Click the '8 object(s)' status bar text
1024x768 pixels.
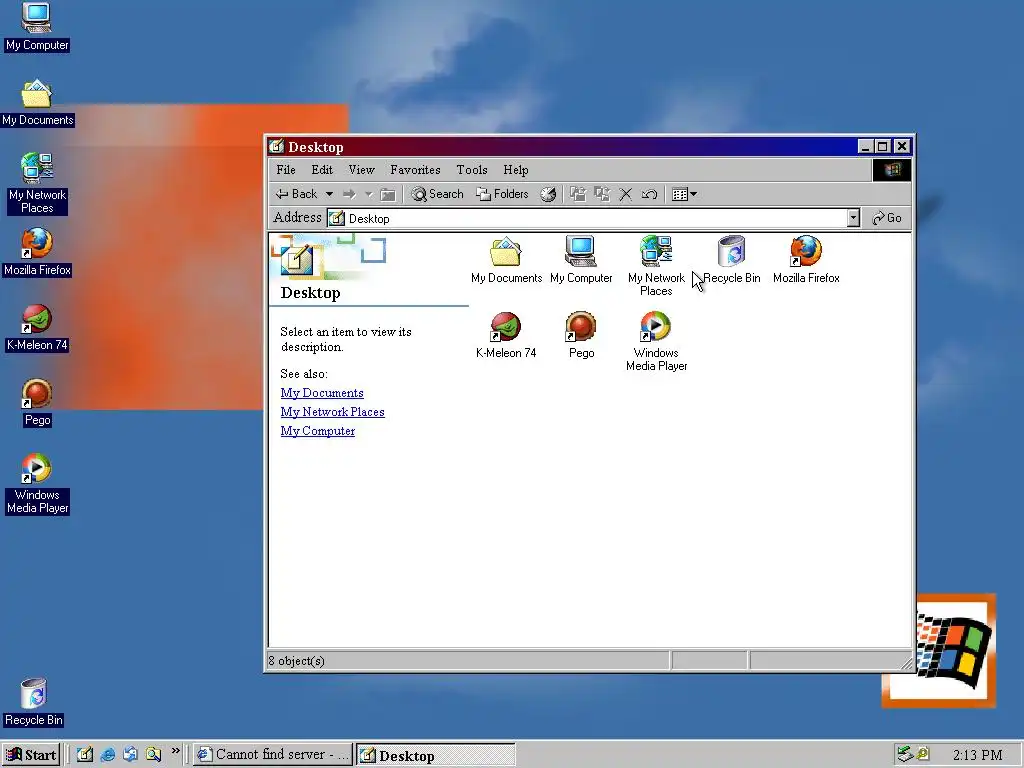[296, 661]
